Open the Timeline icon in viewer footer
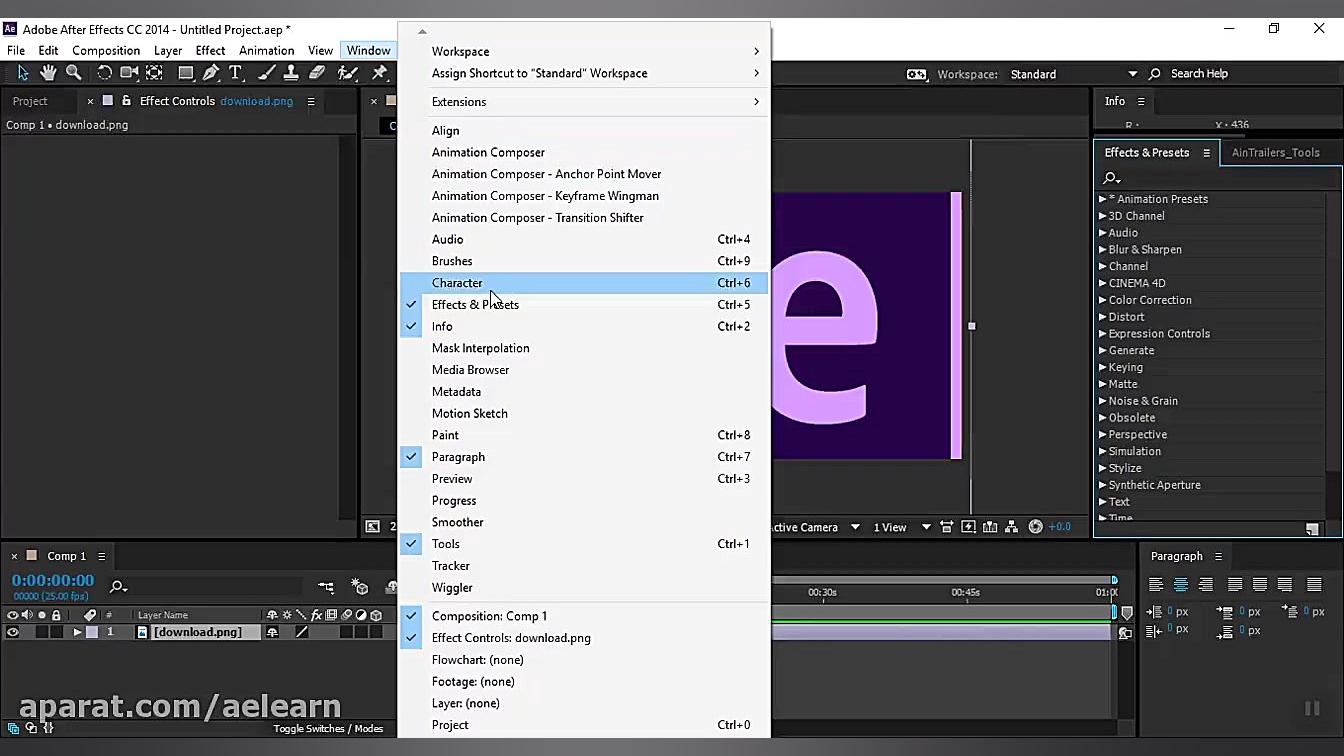Screen dimensions: 1344x756 pyautogui.click(x=990, y=527)
